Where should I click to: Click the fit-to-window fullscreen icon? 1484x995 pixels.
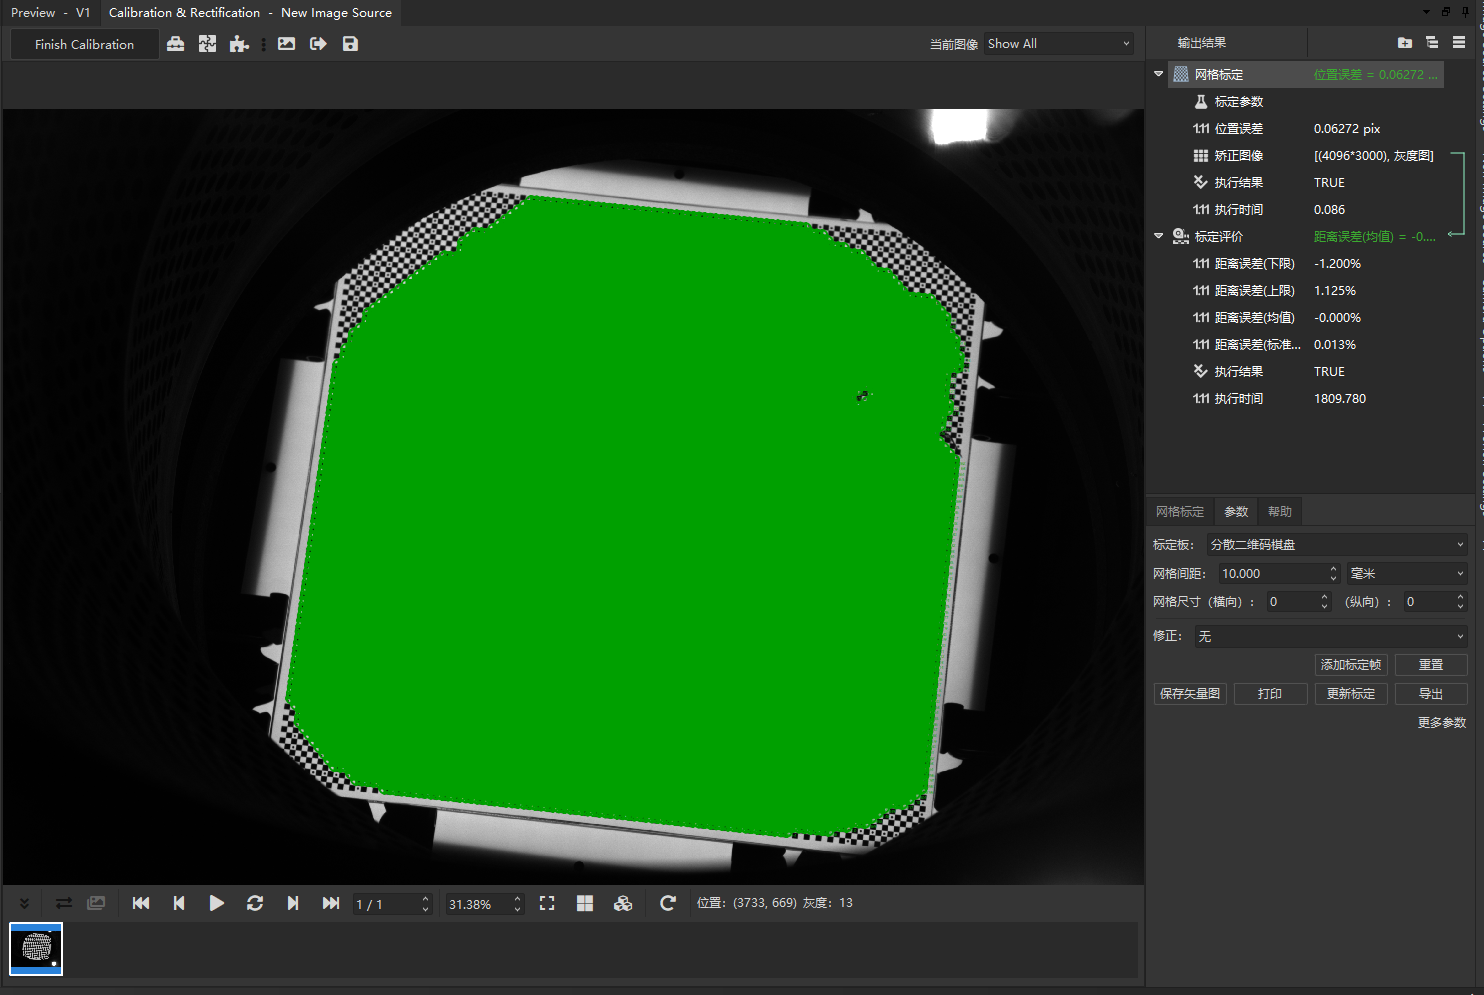pyautogui.click(x=547, y=903)
